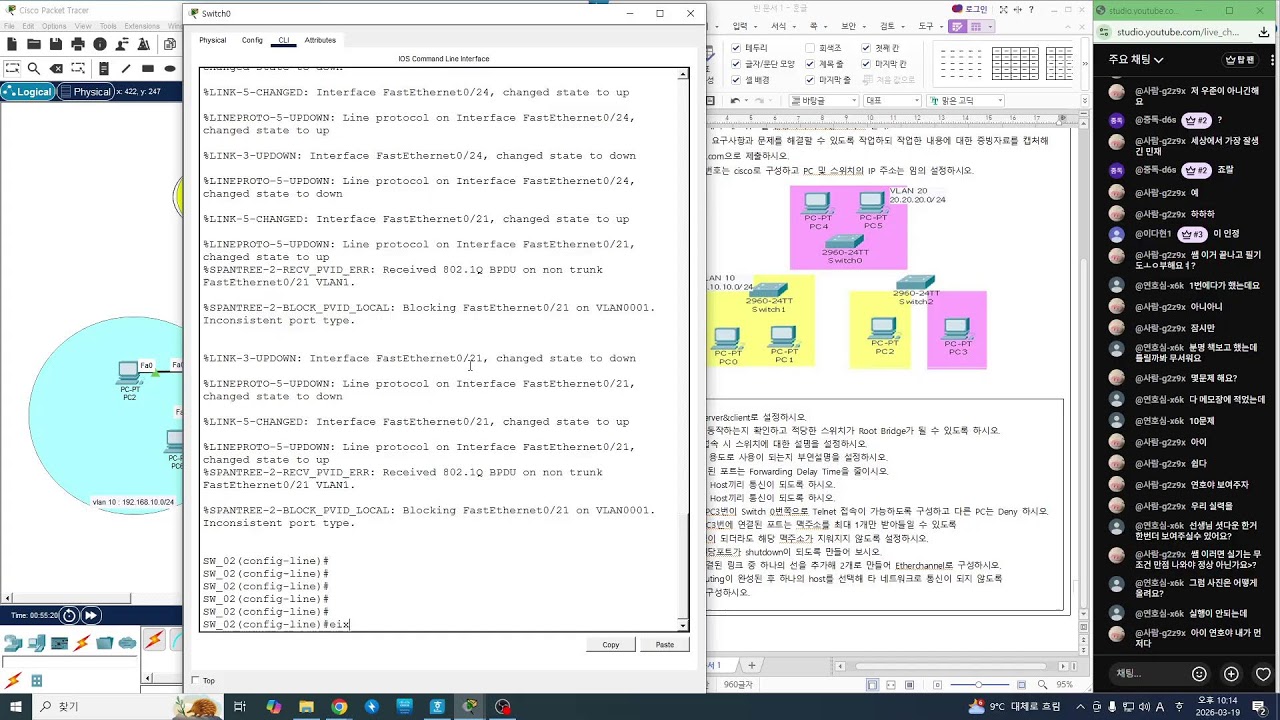Open a file via the folder icon
This screenshot has width=1280, height=720.
(x=34, y=44)
